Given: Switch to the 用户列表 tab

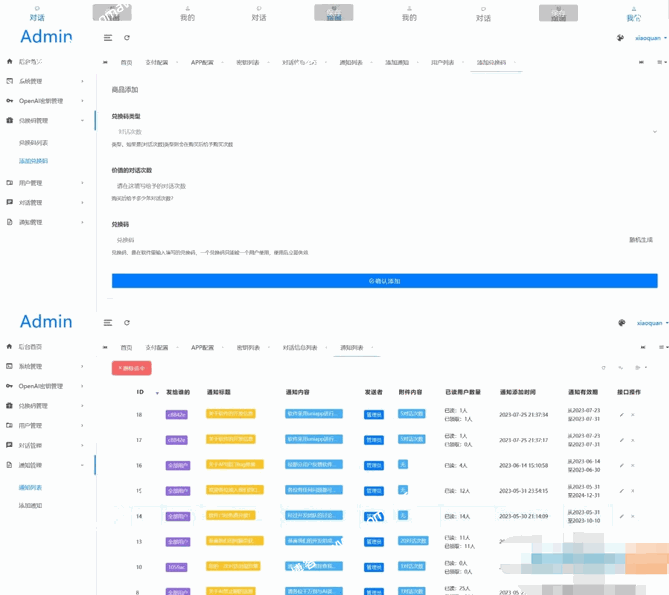Looking at the screenshot, I should click(442, 62).
